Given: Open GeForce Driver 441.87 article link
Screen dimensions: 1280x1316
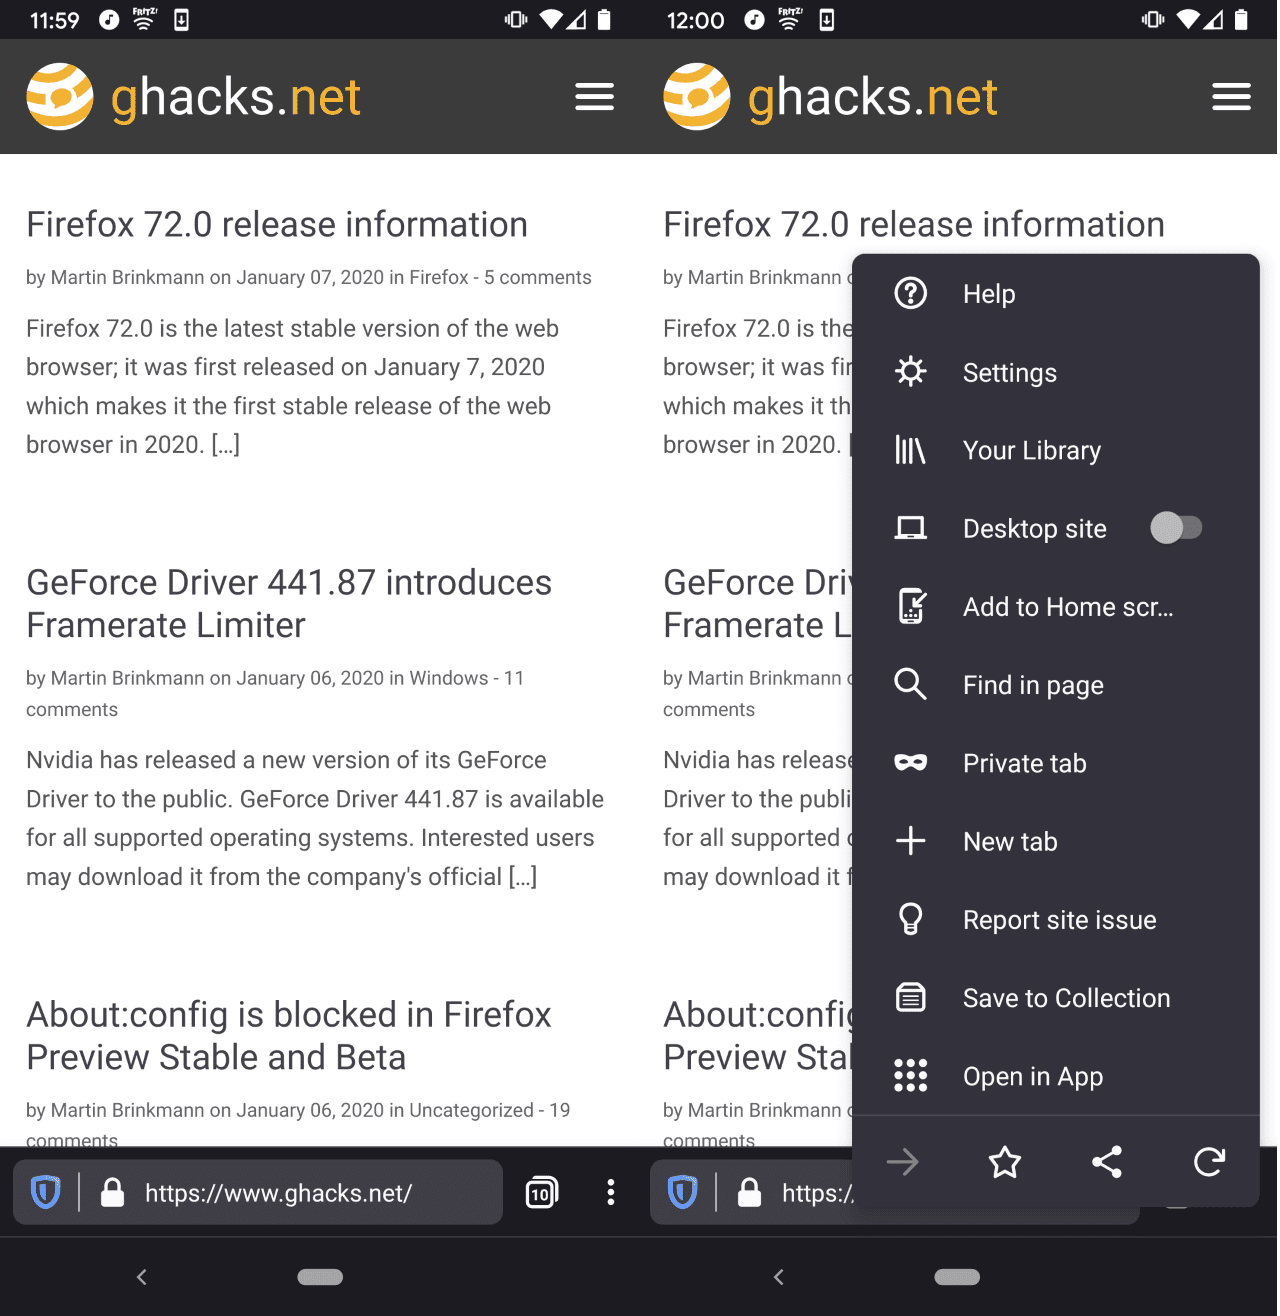Looking at the screenshot, I should coord(289,604).
